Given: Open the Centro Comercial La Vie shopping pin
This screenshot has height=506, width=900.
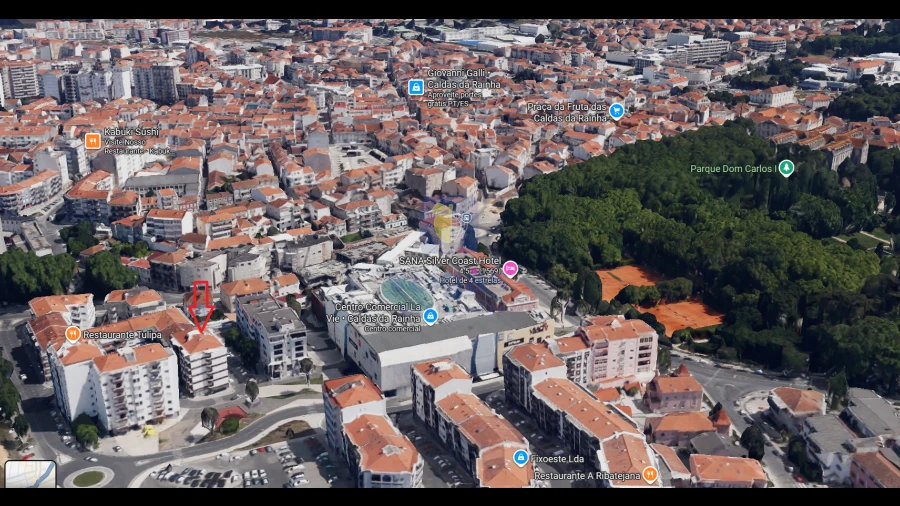Looking at the screenshot, I should pos(430,316).
